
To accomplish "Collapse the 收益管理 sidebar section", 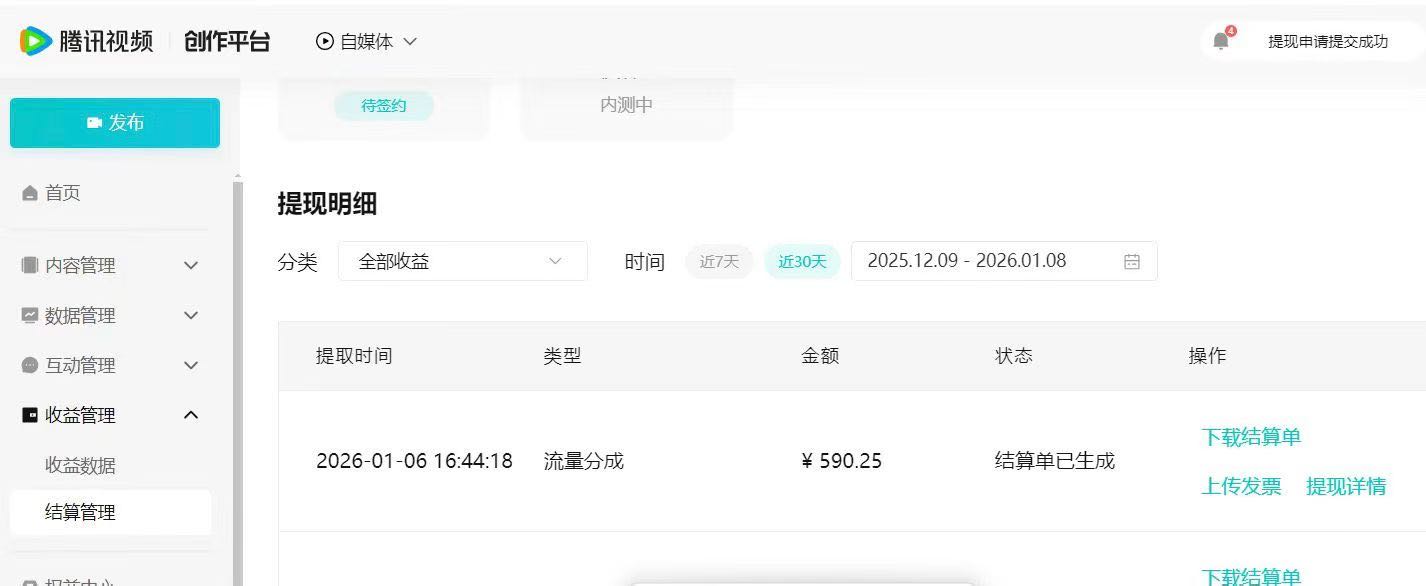I will point(190,415).
